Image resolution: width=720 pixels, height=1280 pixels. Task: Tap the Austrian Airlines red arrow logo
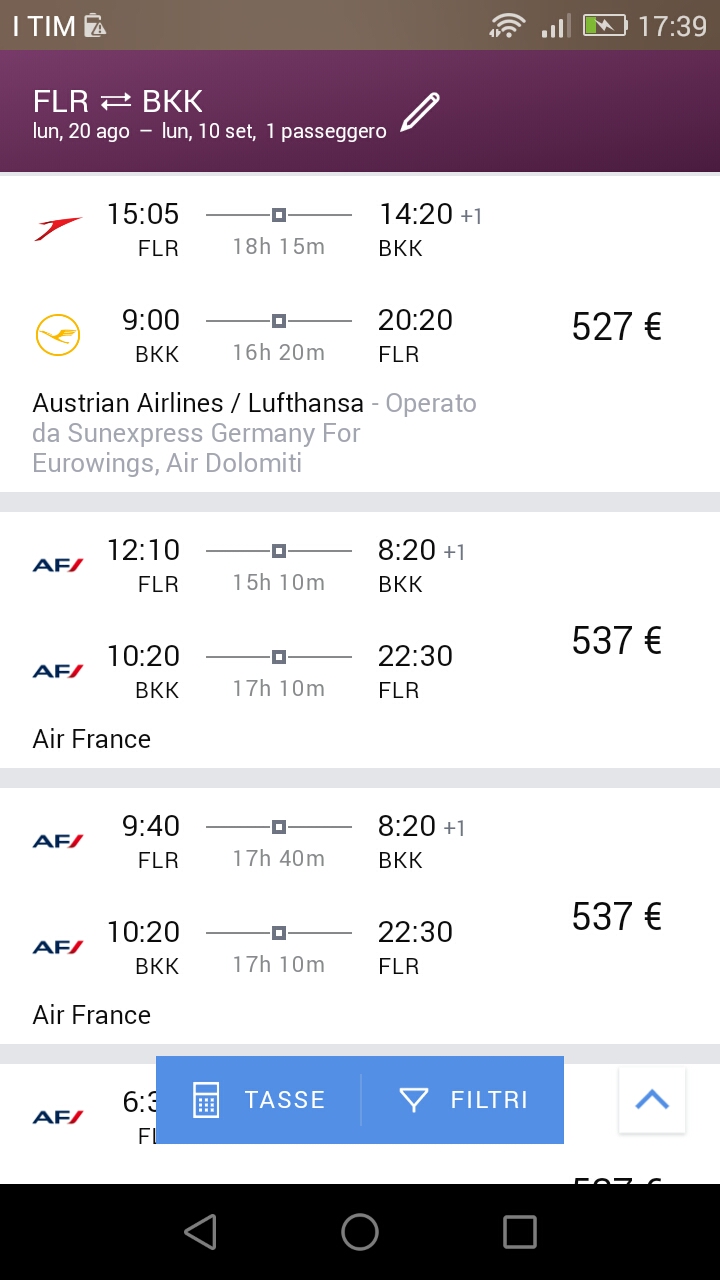pos(58,229)
